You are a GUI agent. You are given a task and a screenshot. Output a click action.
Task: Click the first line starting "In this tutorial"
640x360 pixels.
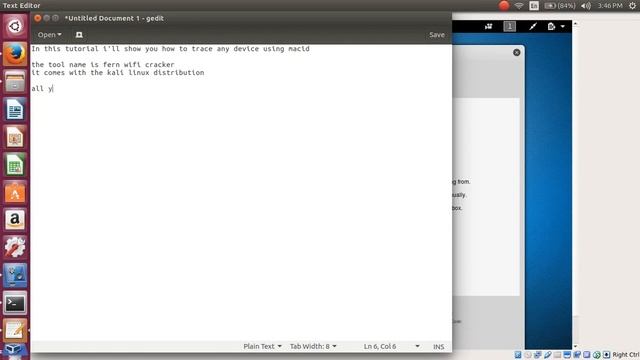(170, 49)
